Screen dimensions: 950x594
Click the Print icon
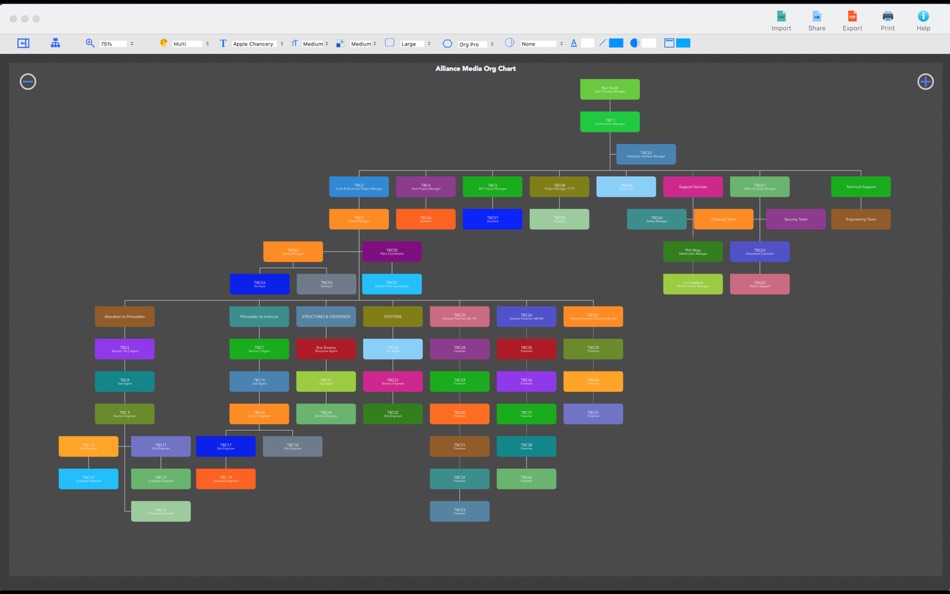point(888,16)
